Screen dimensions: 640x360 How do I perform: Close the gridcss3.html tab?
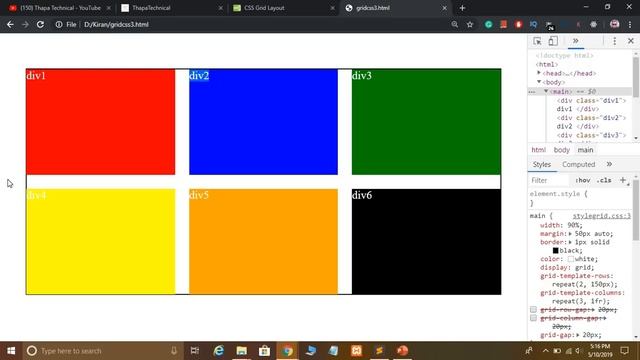444,8
